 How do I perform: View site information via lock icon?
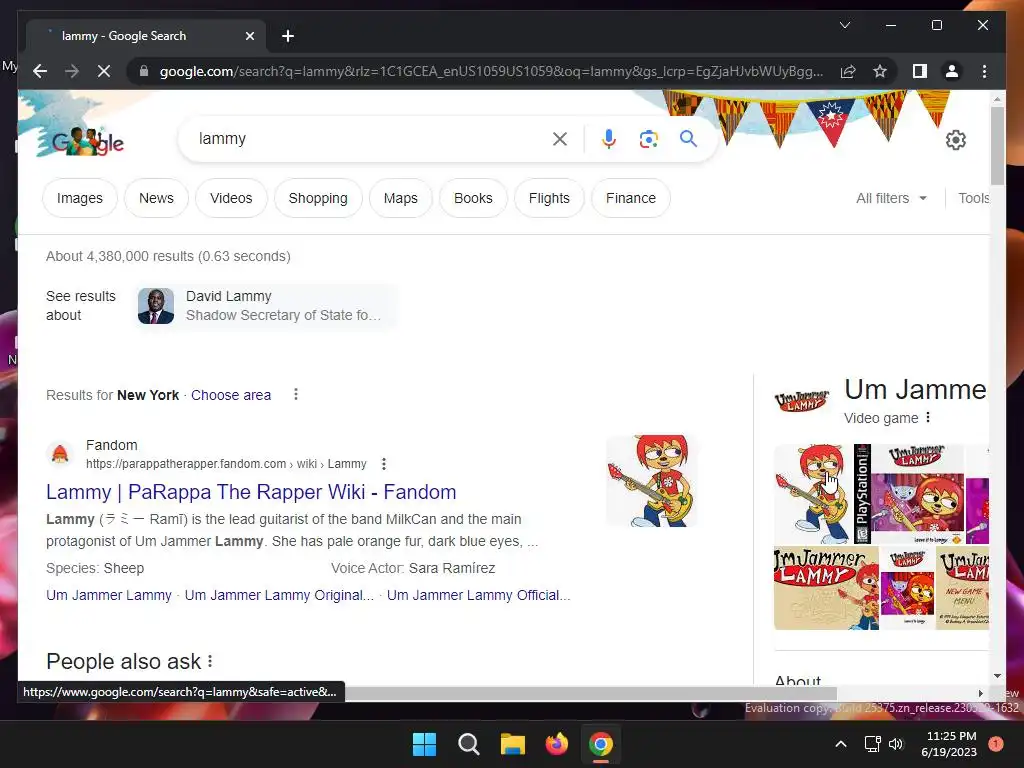pyautogui.click(x=144, y=71)
